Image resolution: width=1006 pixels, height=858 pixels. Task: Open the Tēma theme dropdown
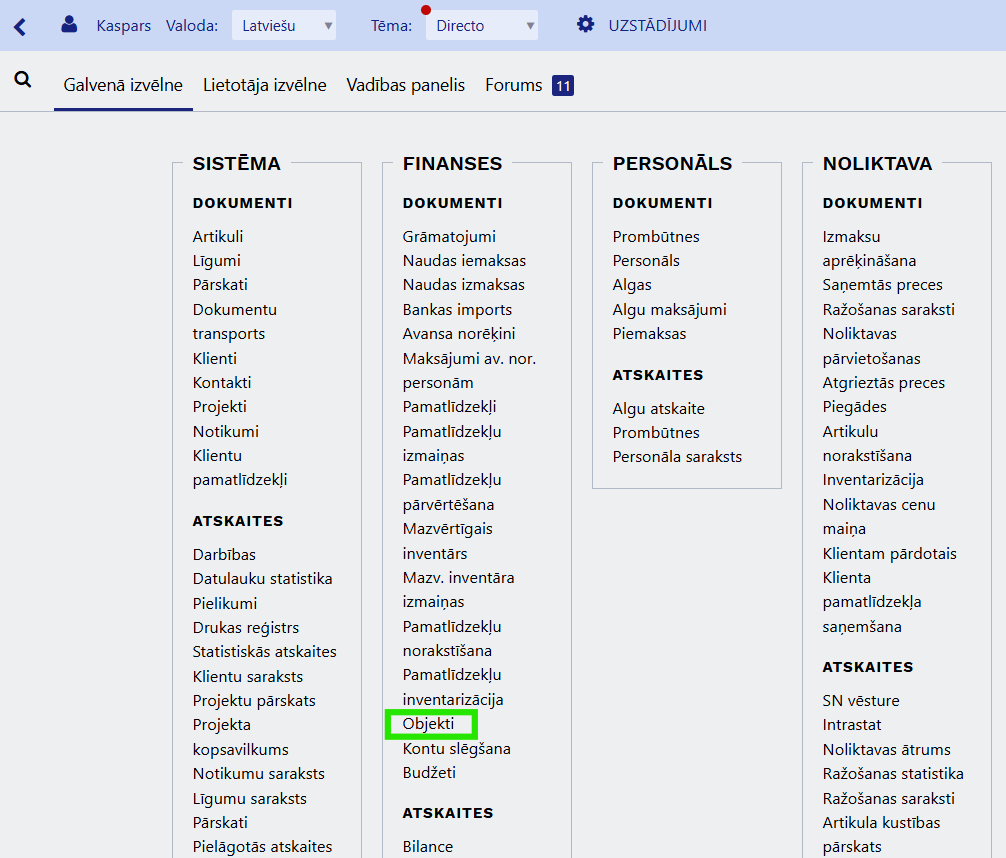pyautogui.click(x=481, y=26)
